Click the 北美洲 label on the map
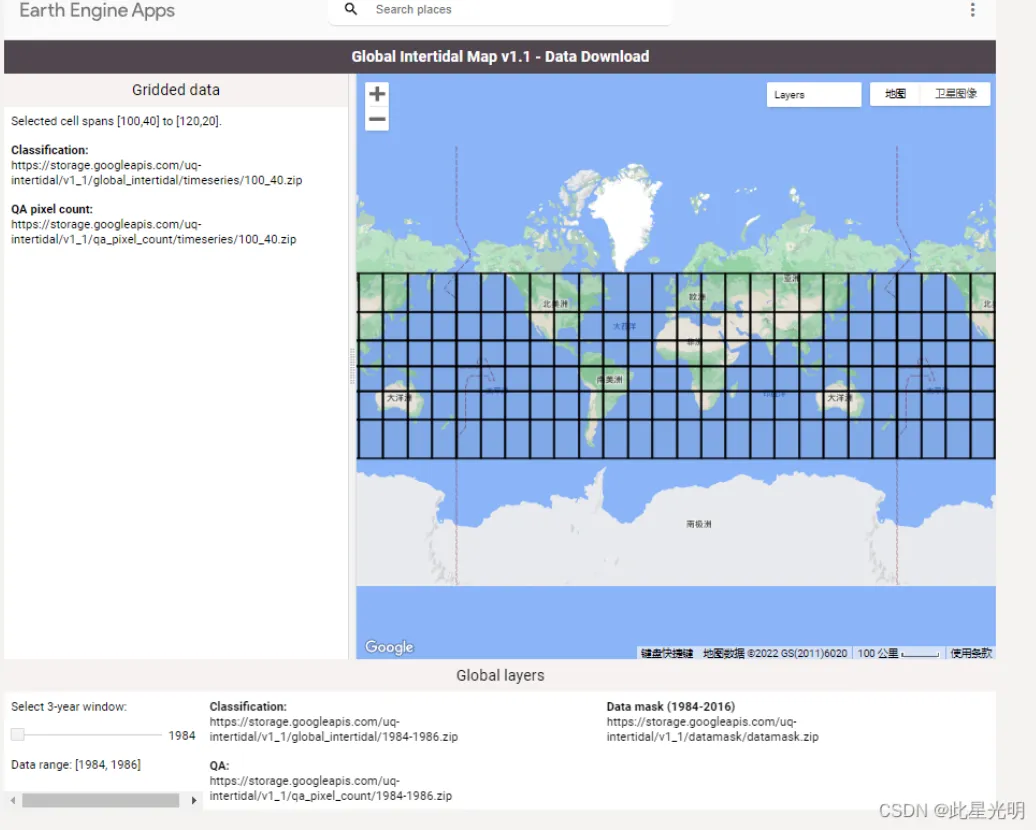Image resolution: width=1036 pixels, height=830 pixels. [555, 304]
